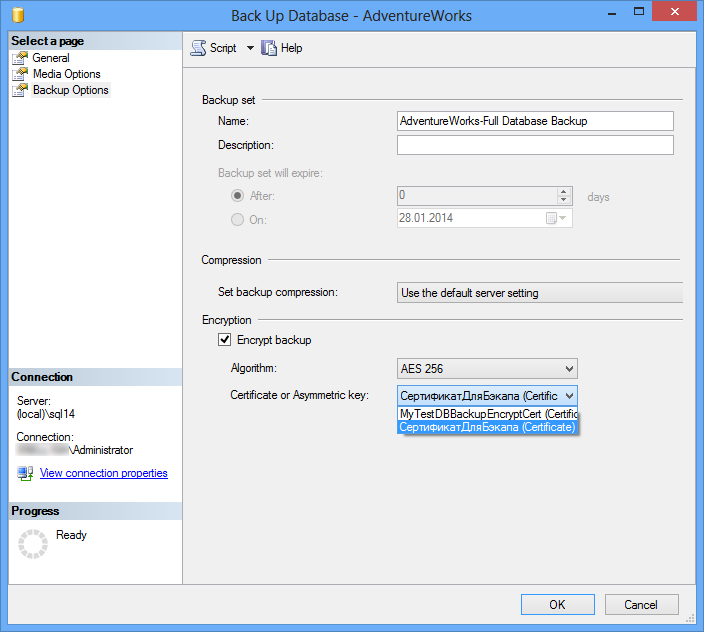Click the Script toolbar icon
The image size is (704, 632).
point(198,48)
